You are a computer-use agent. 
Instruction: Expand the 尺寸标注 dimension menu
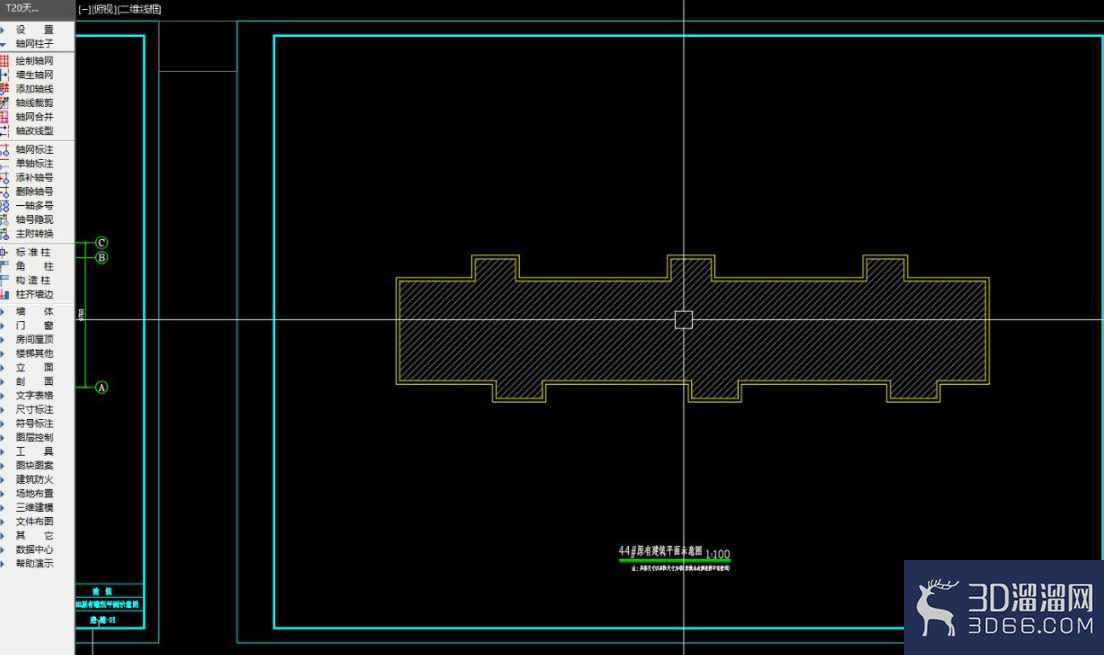pos(34,409)
